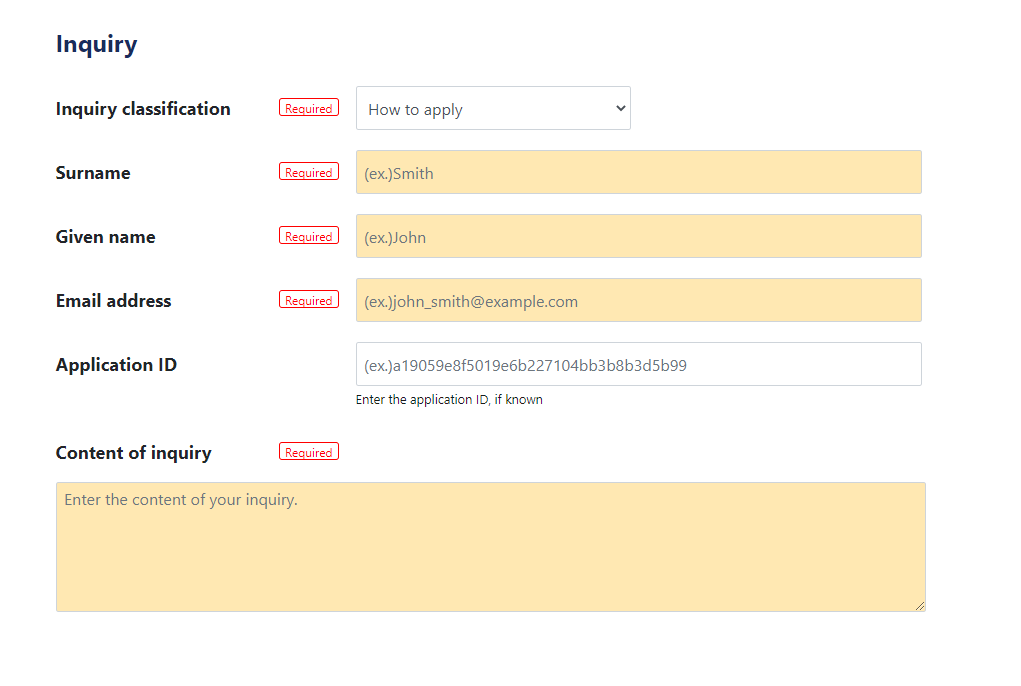Click the Required badge beside Given name

(x=308, y=235)
